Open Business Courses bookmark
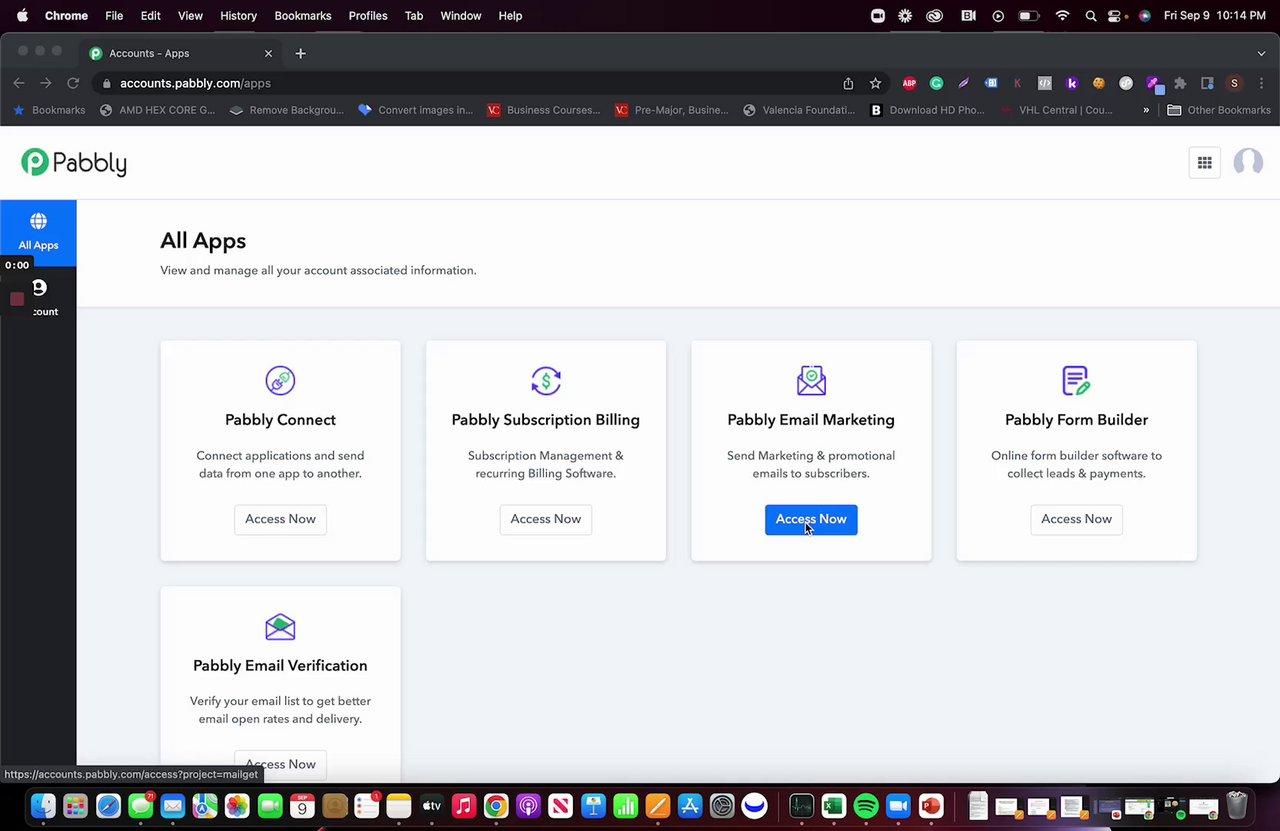This screenshot has height=831, width=1280. point(543,110)
